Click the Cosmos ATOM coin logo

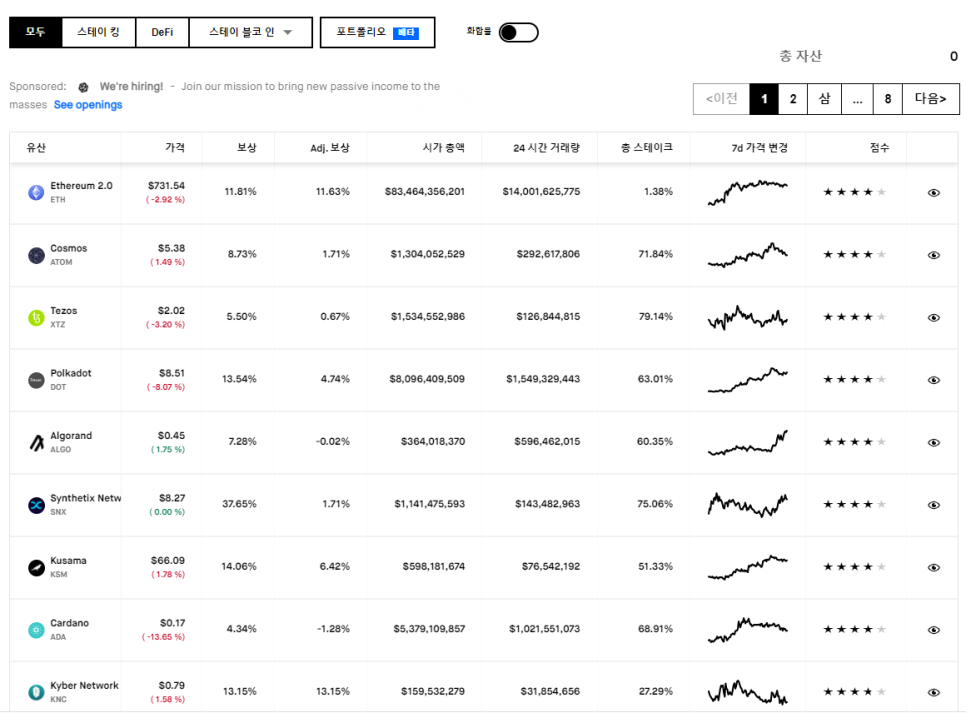[36, 255]
